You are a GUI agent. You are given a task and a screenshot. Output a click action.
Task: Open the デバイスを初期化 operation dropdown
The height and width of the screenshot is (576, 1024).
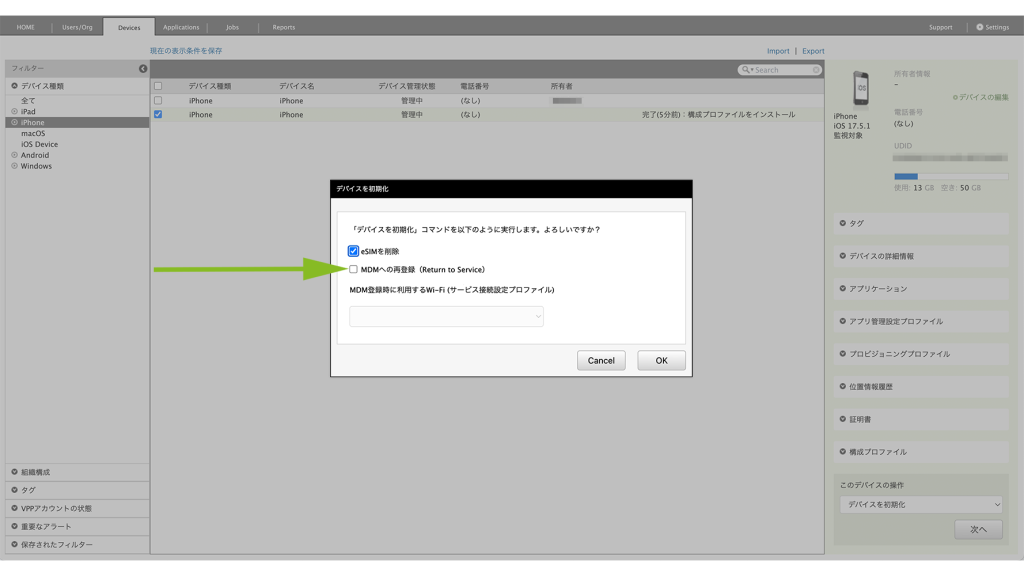(921, 505)
